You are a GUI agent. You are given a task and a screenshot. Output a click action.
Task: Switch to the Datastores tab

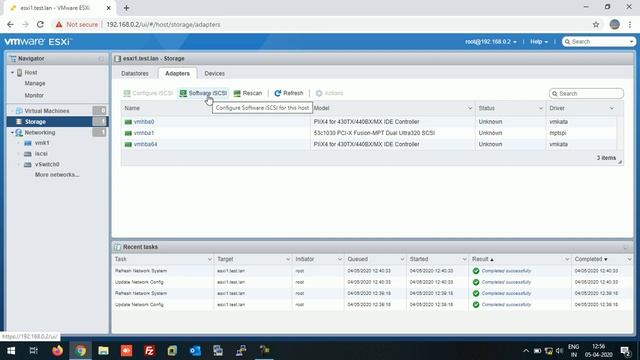tap(135, 73)
